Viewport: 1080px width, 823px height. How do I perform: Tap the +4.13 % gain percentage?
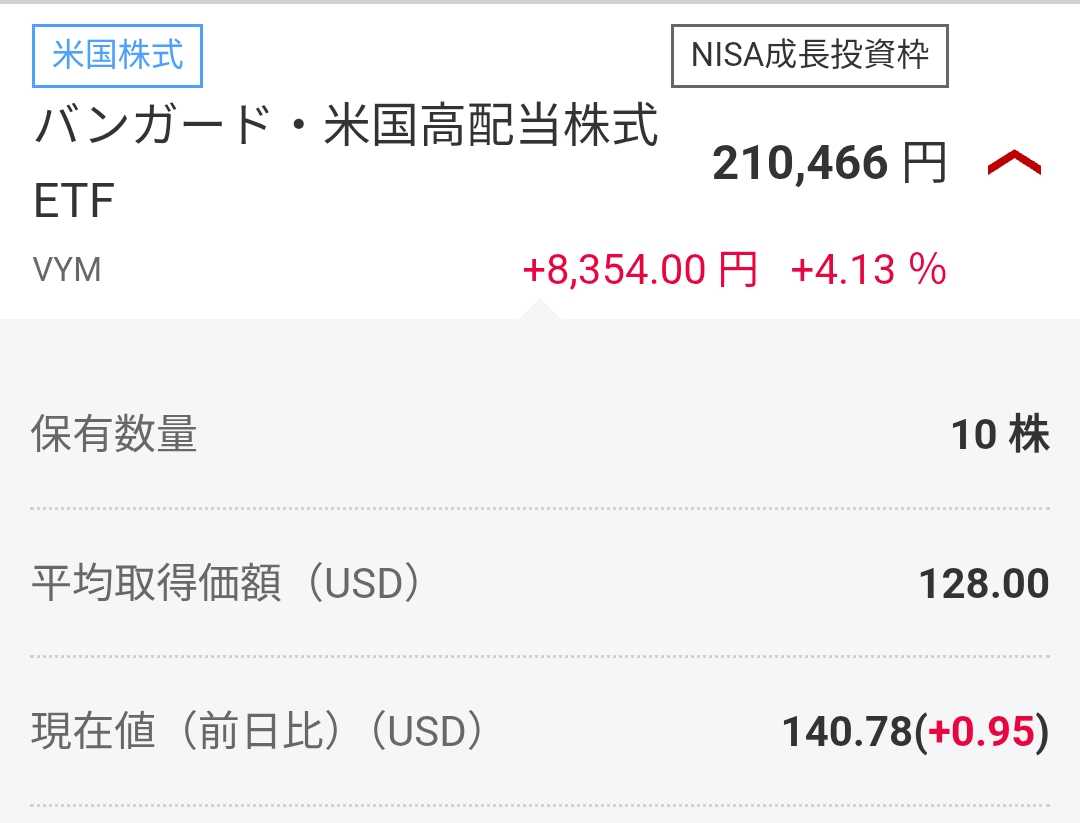click(868, 270)
